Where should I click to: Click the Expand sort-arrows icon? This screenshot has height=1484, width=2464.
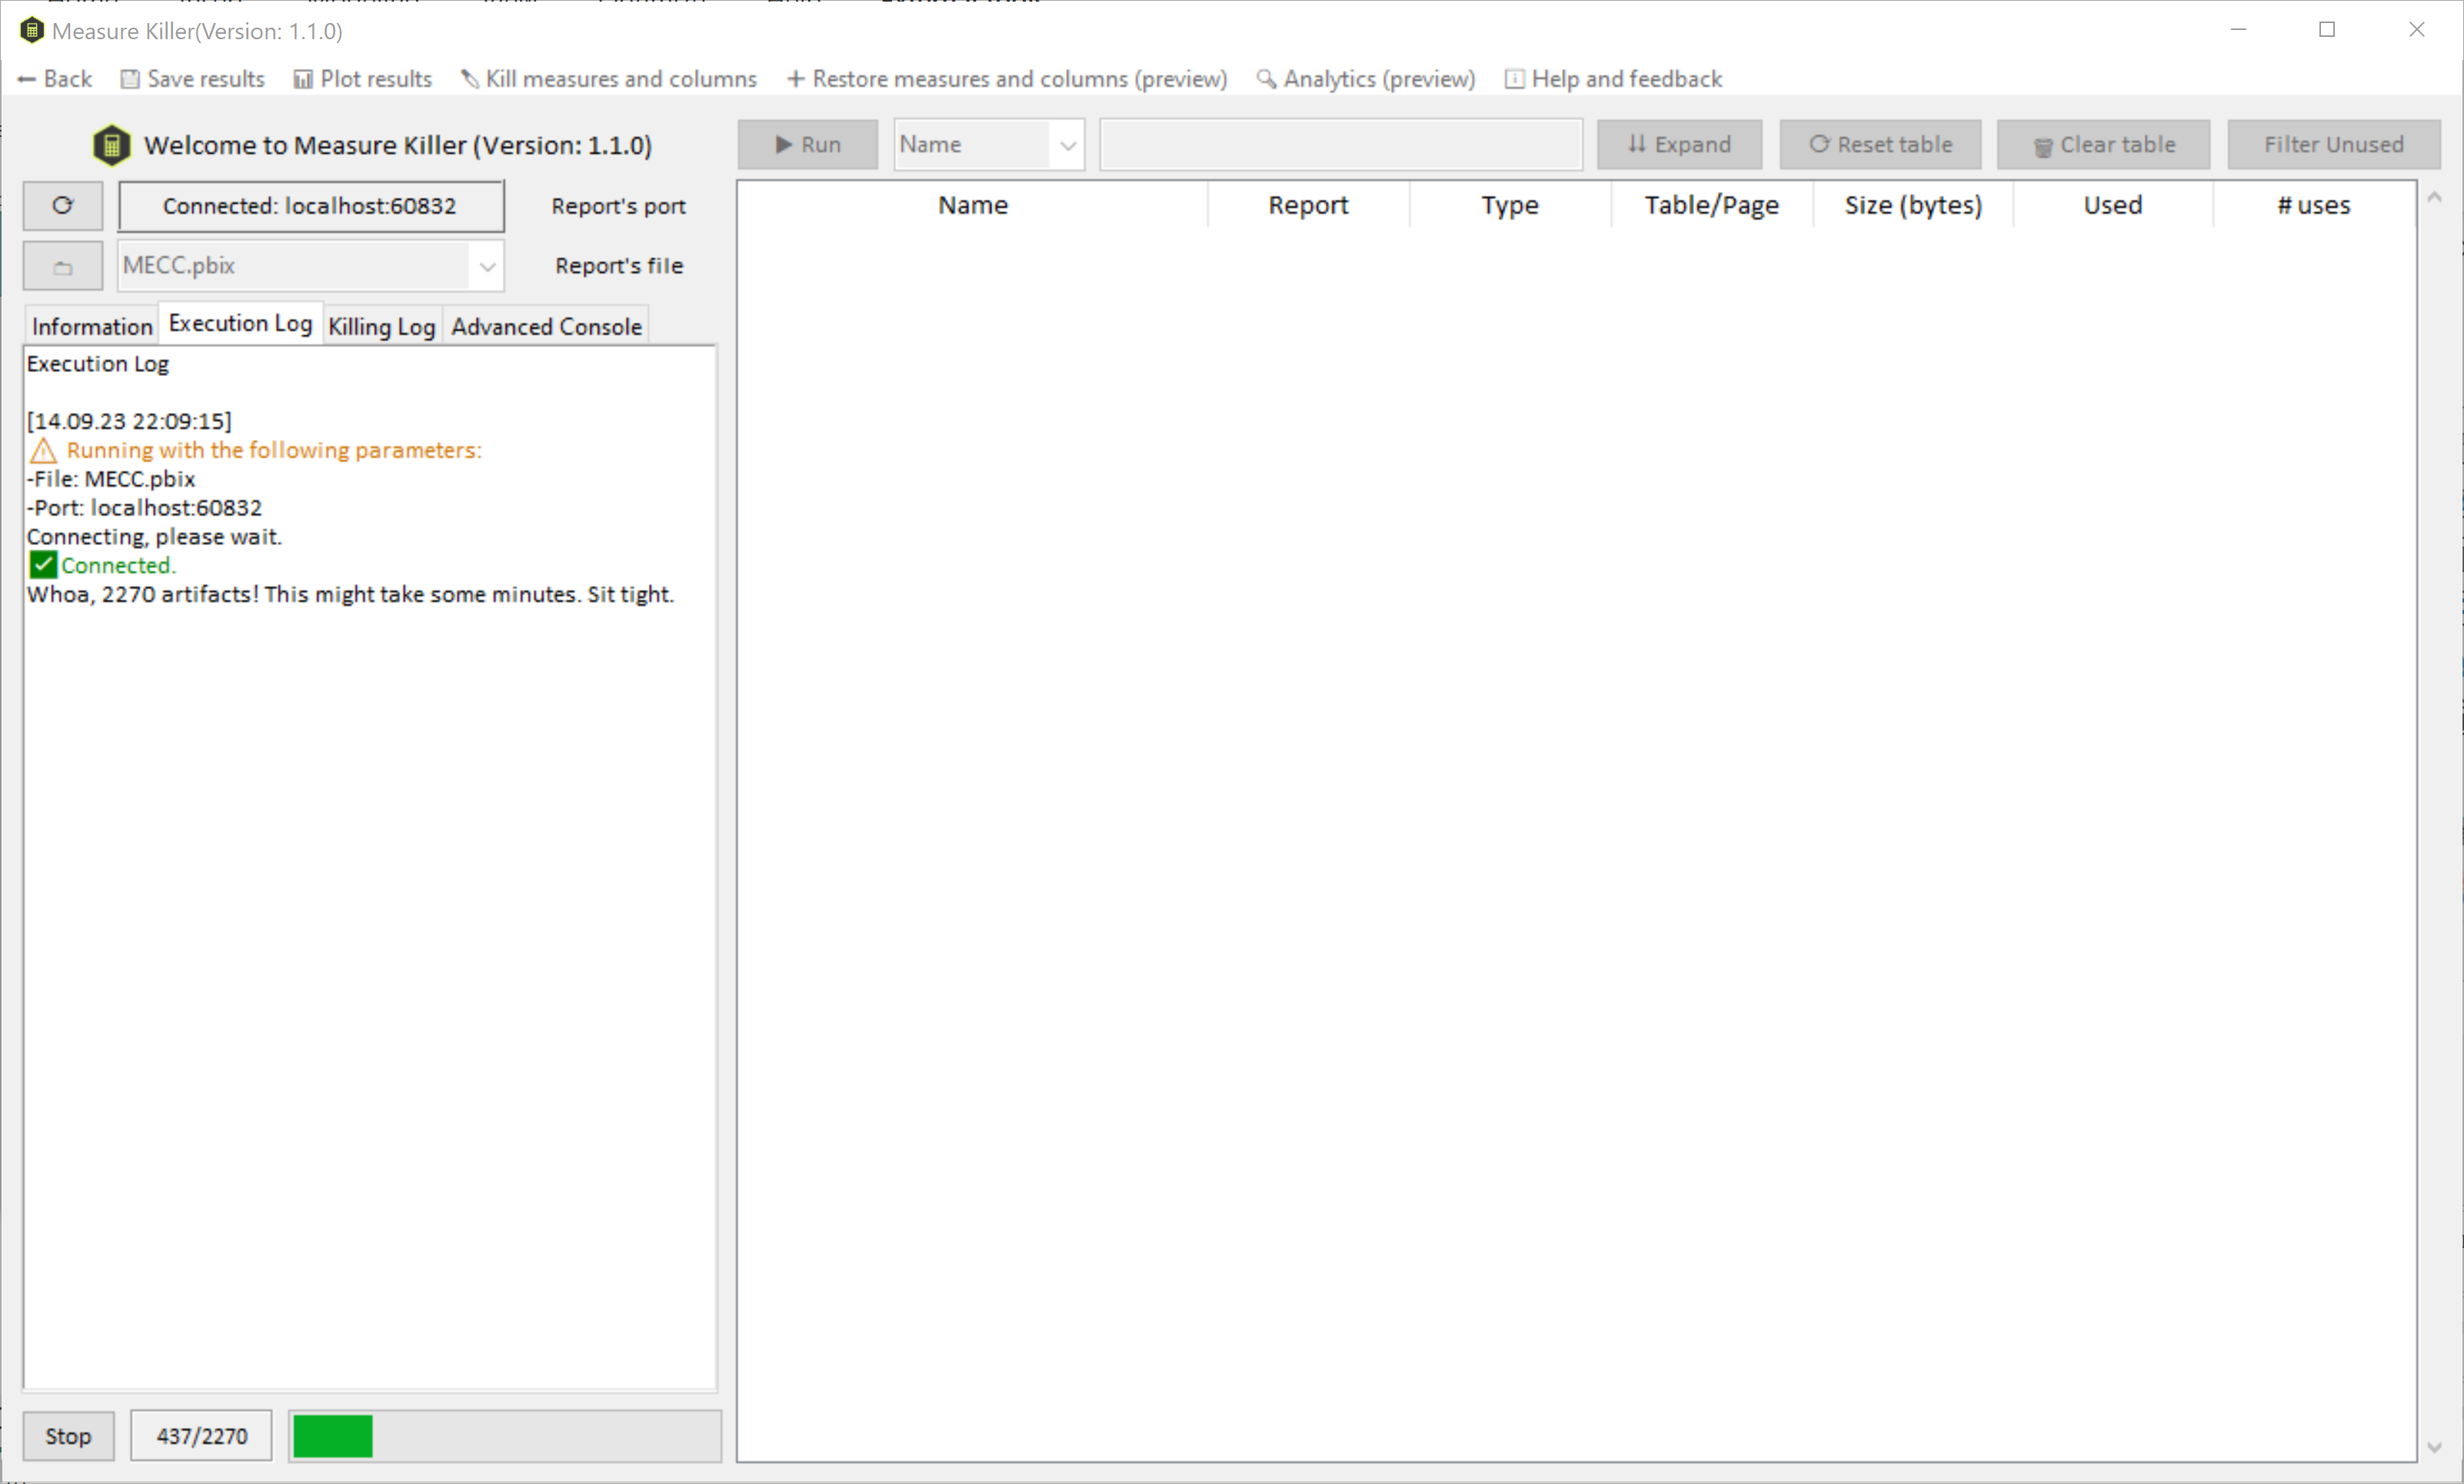[1636, 144]
